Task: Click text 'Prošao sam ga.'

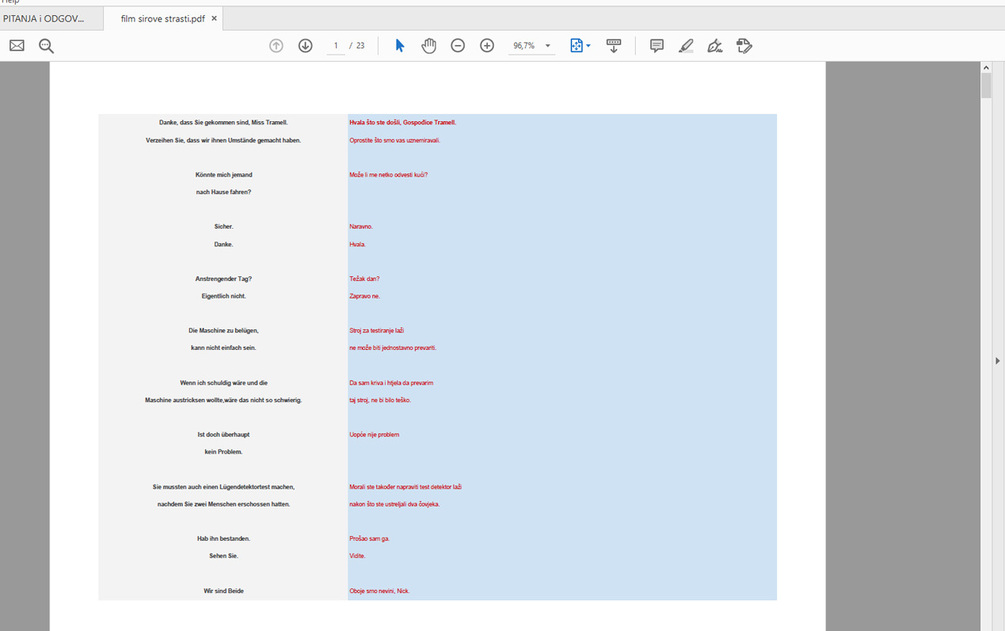Action: click(x=369, y=539)
